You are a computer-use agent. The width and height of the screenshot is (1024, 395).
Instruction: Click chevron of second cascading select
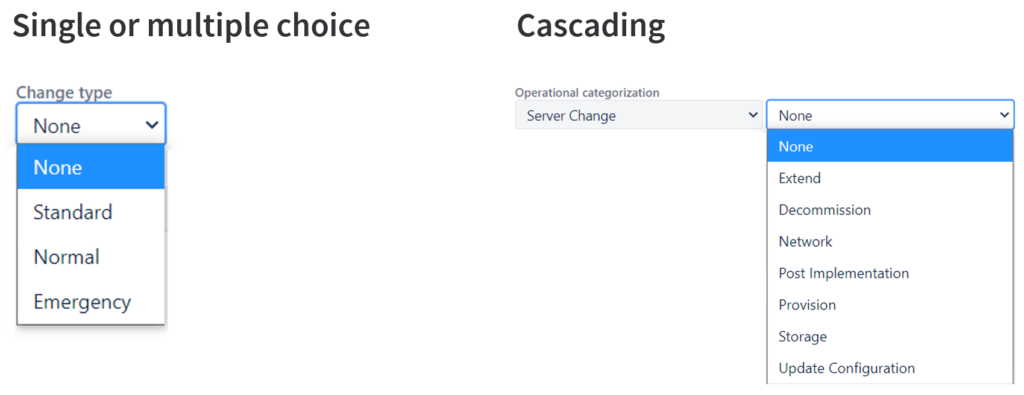coord(1004,115)
